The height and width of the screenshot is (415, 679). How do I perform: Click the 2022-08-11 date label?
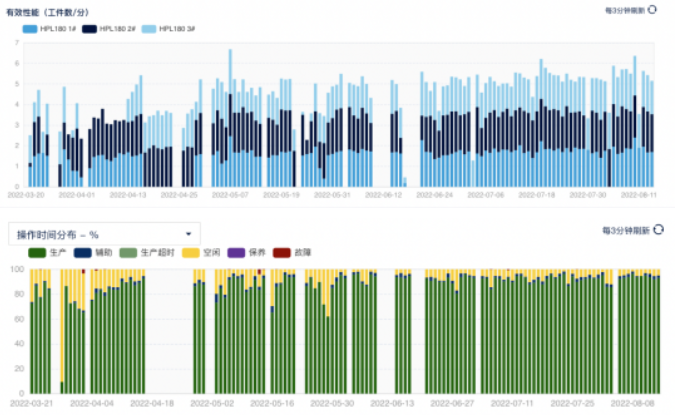point(639,195)
